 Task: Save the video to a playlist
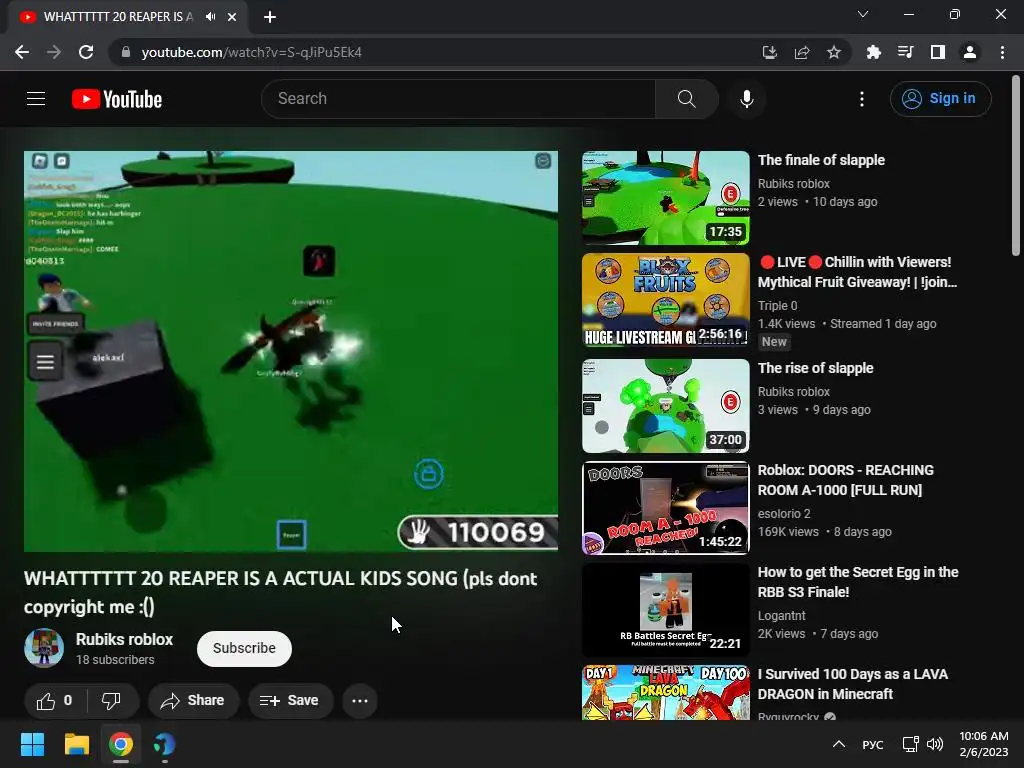coord(290,701)
